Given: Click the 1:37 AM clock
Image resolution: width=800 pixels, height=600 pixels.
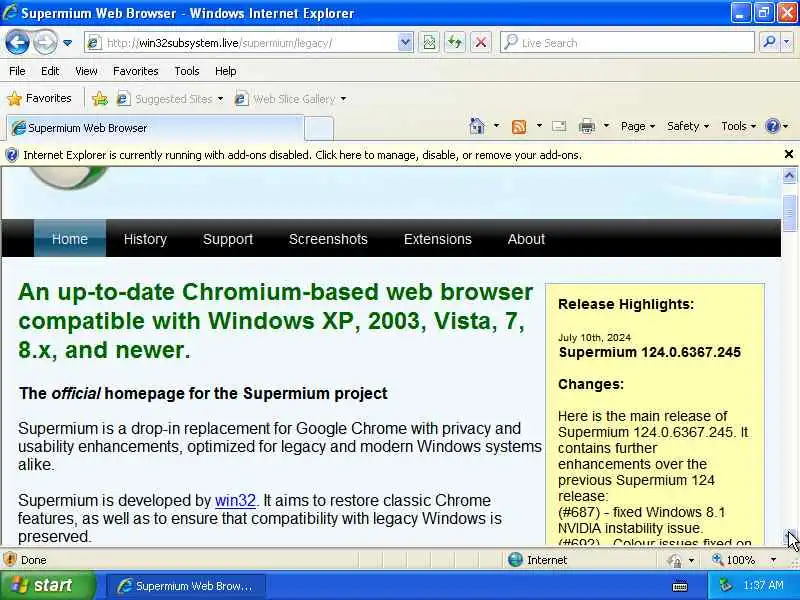Looking at the screenshot, I should point(763,586).
